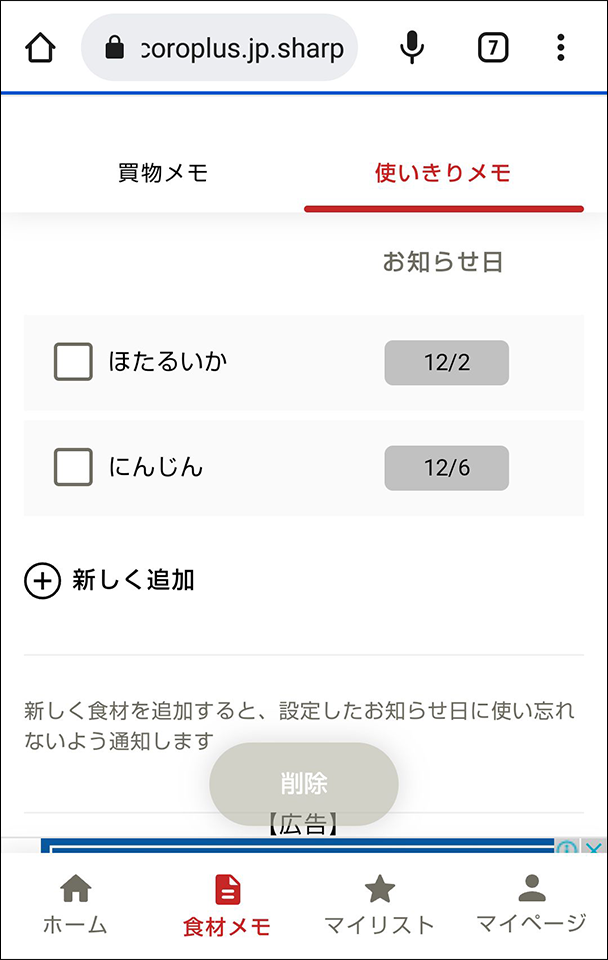
Task: Select the 使いきりメモ tab
Action: [x=443, y=172]
